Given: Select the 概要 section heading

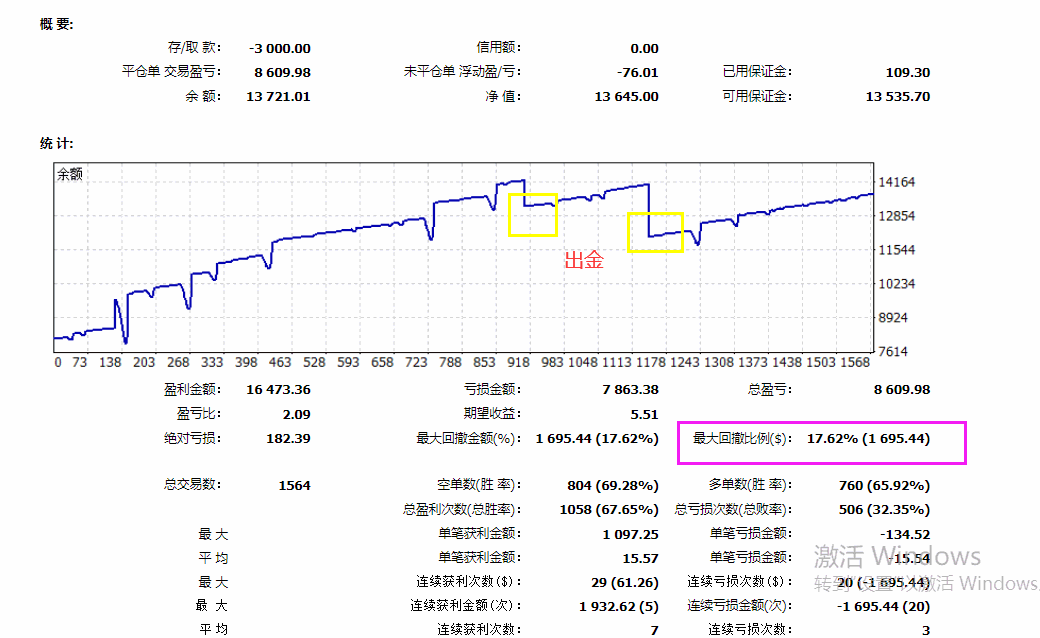Looking at the screenshot, I should coord(56,24).
